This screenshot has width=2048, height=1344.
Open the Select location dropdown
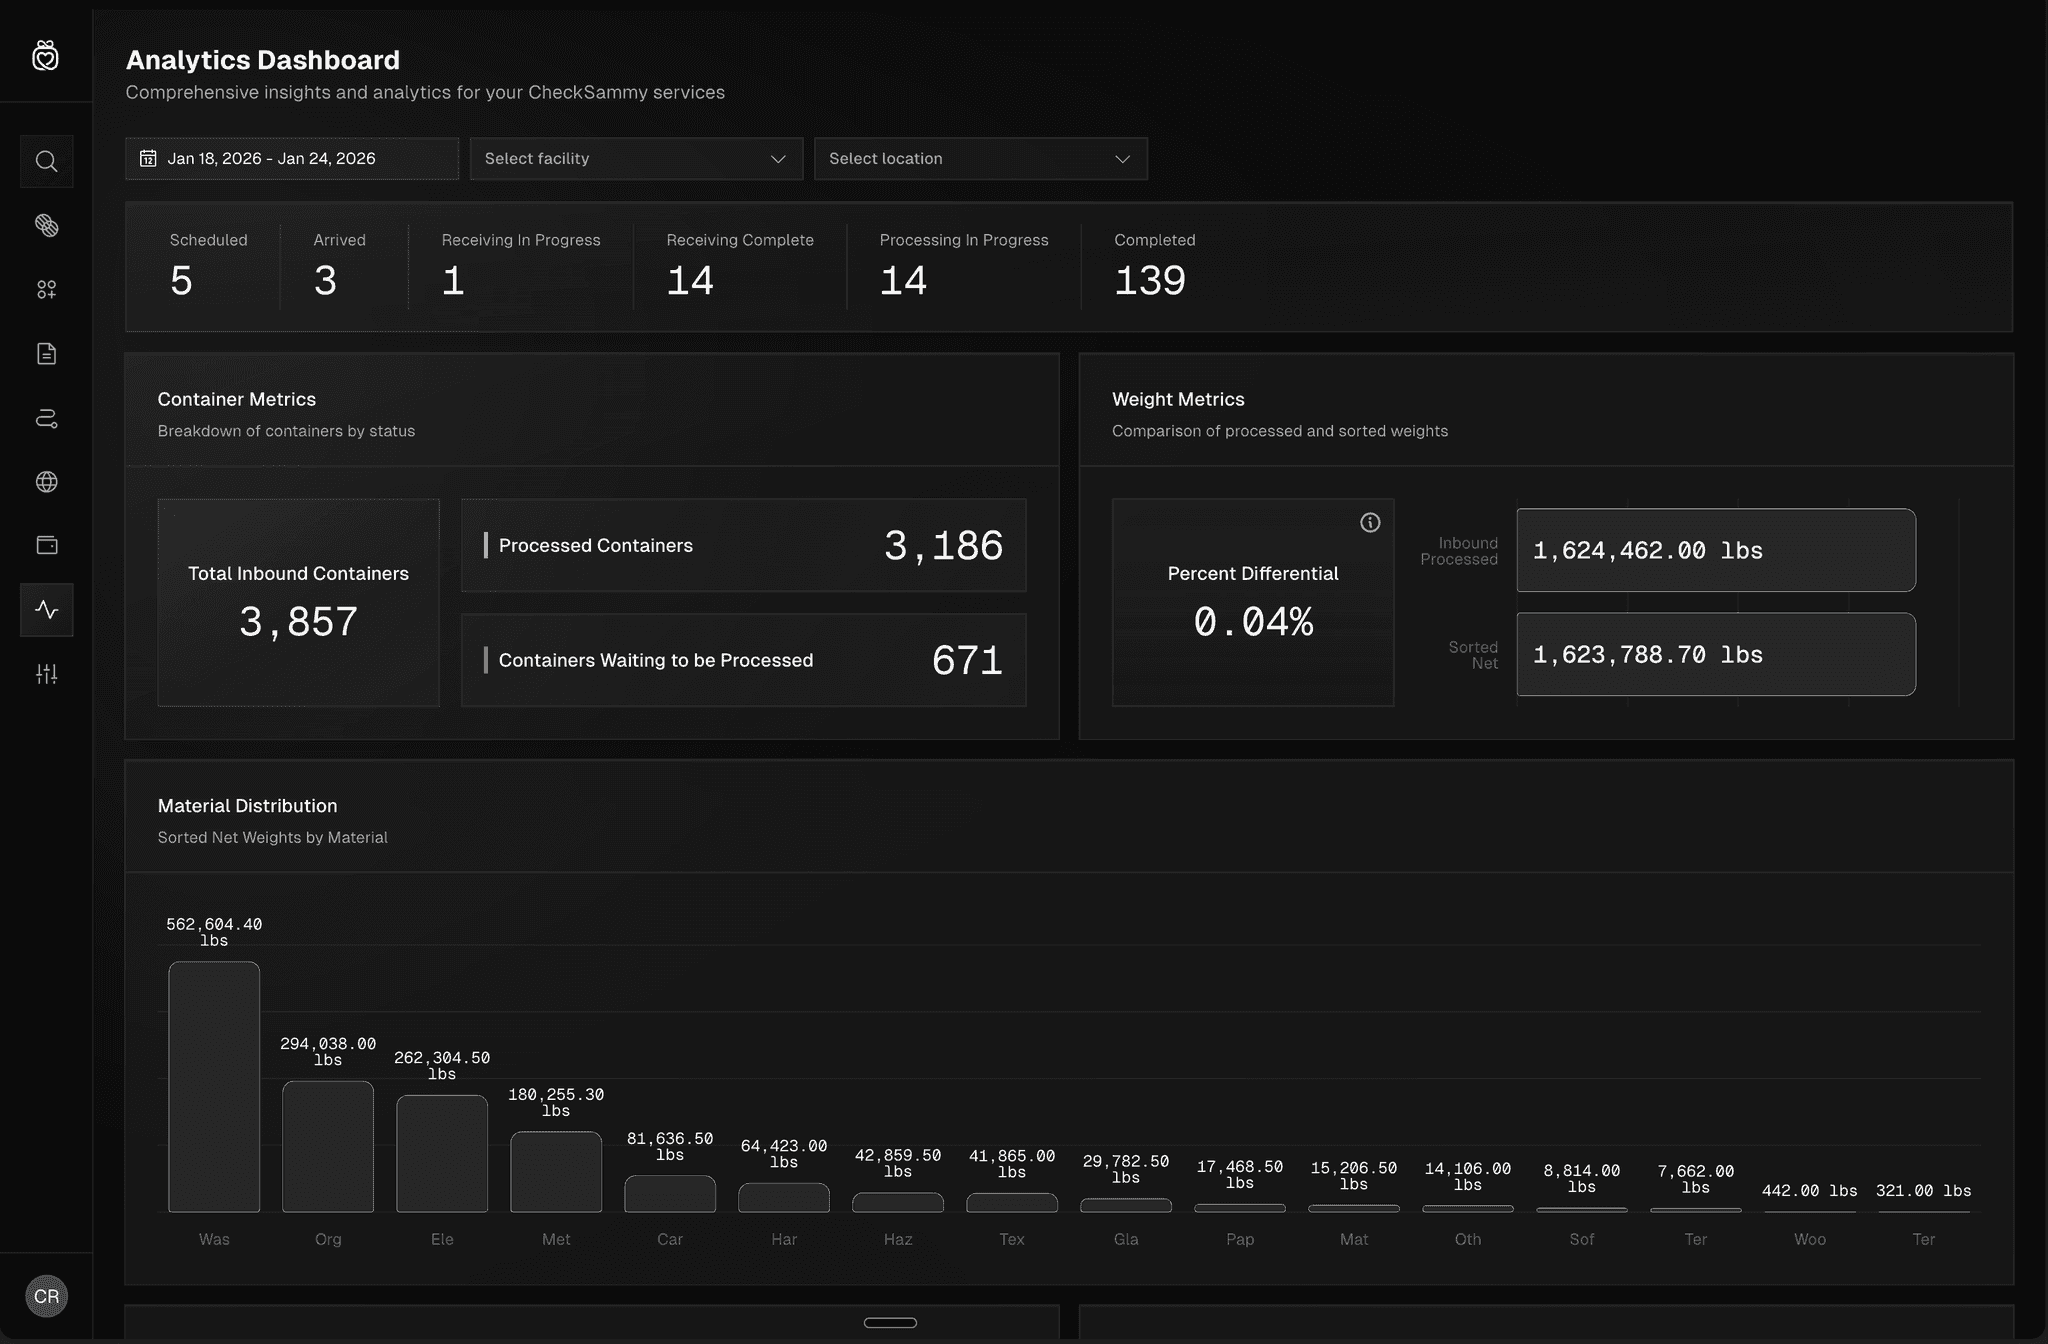980,158
